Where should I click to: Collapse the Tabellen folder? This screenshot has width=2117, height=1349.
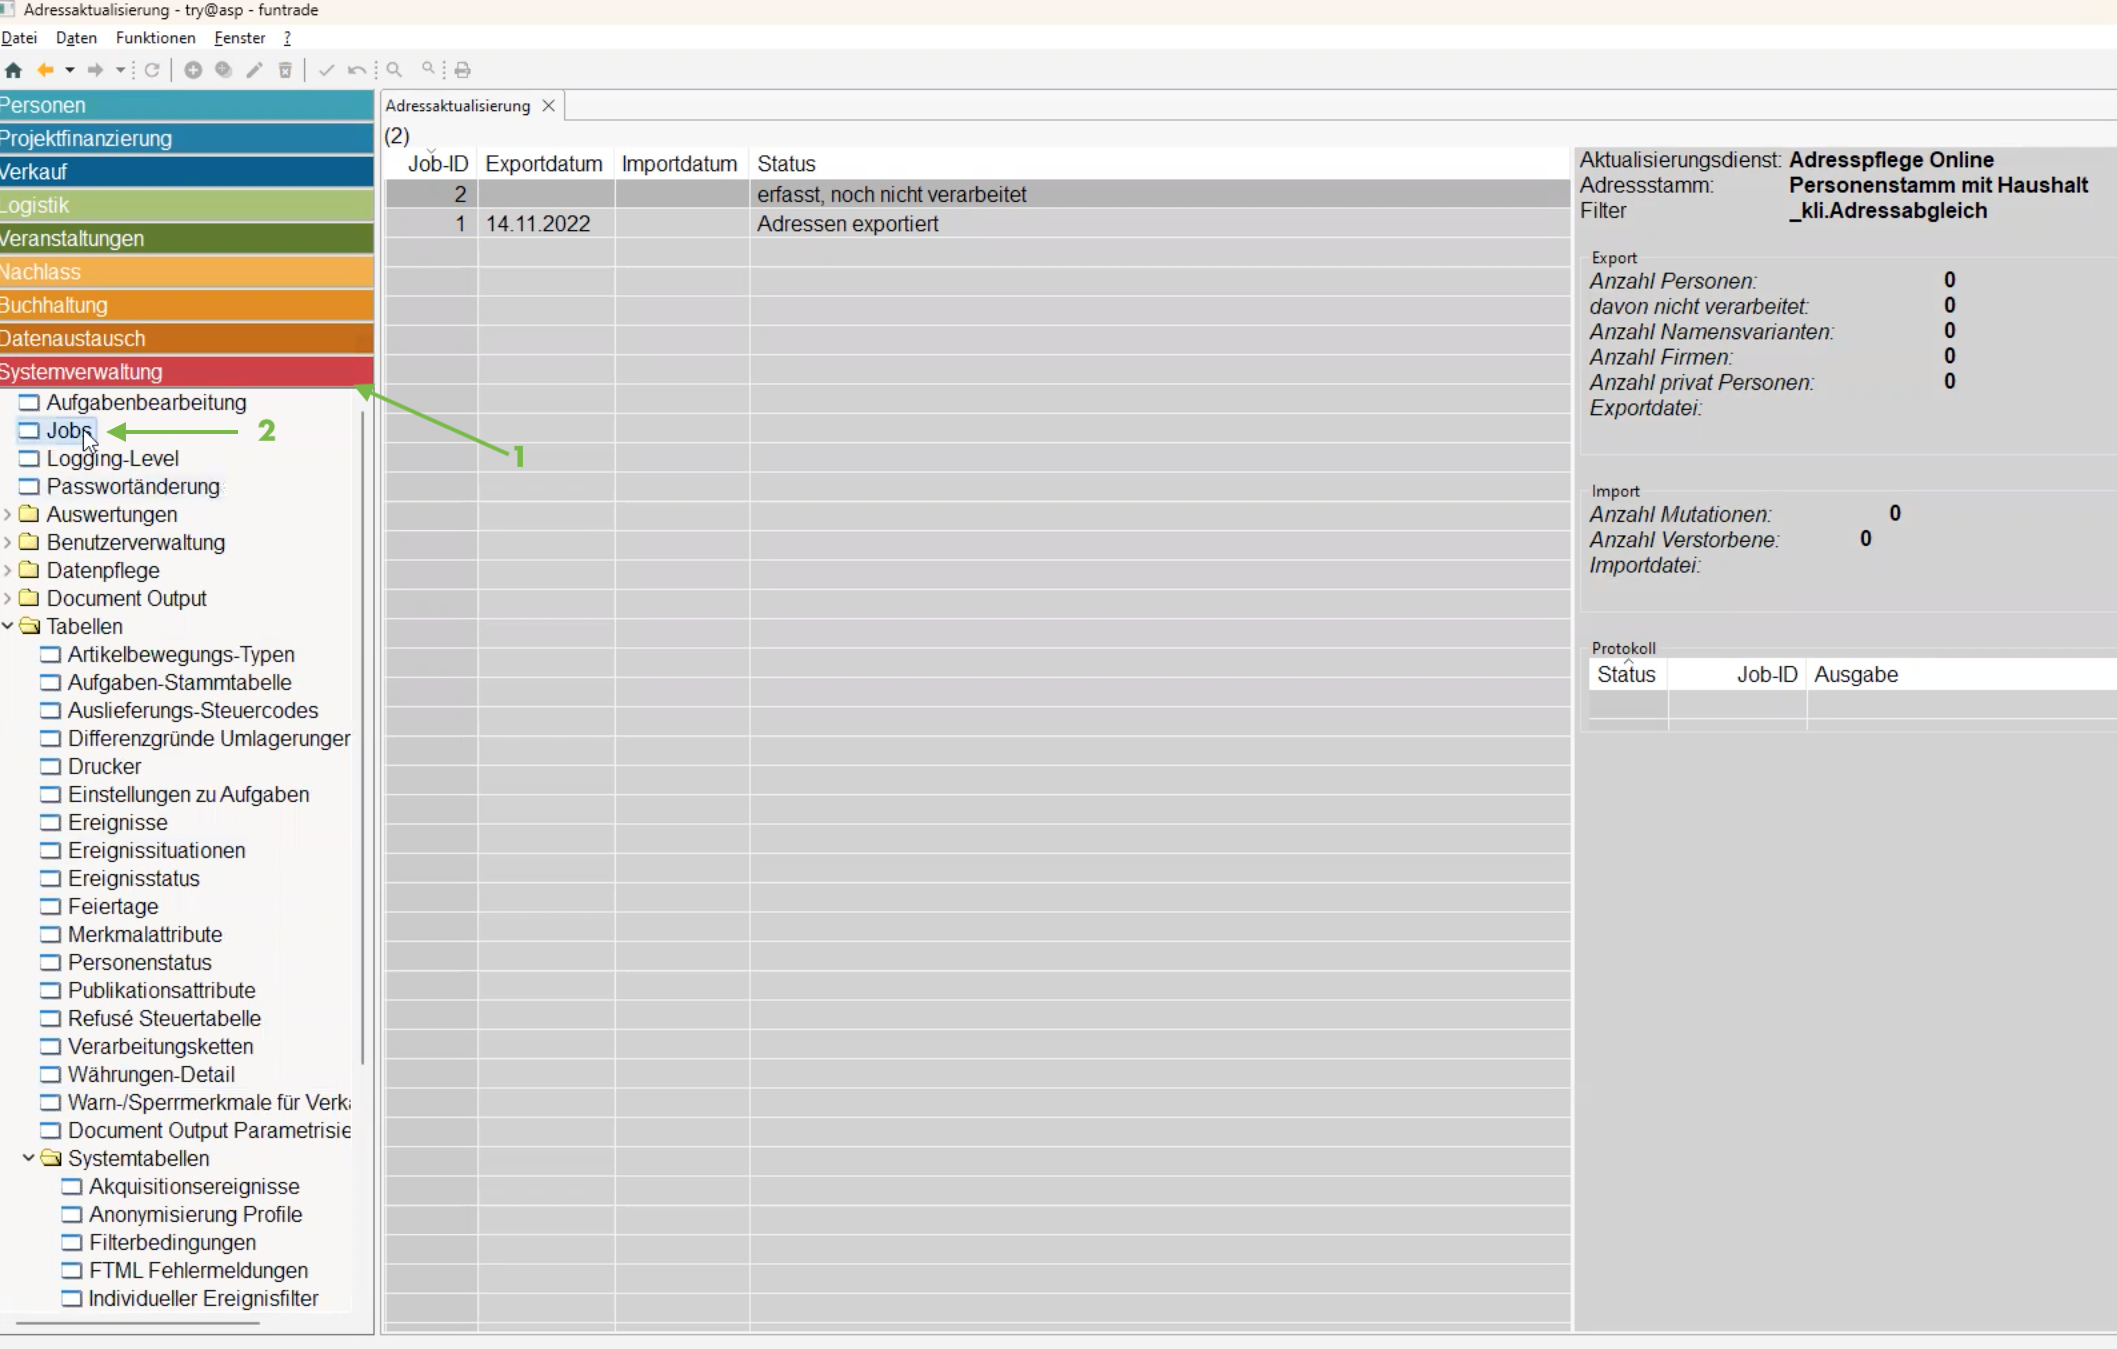8,626
